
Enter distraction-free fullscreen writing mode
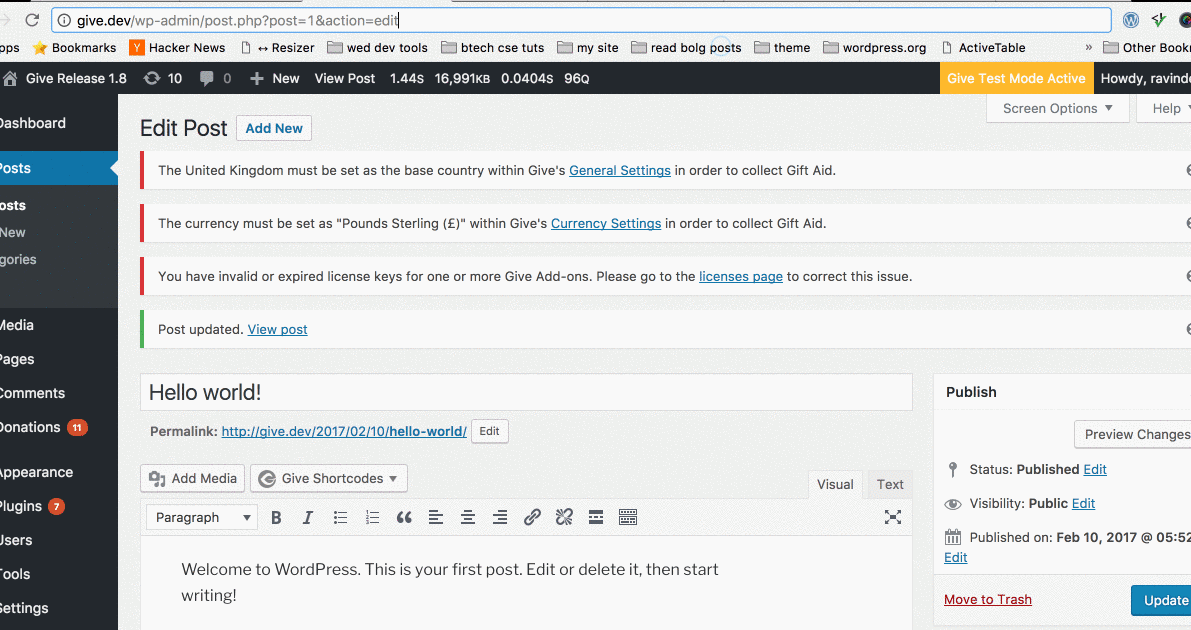point(893,517)
